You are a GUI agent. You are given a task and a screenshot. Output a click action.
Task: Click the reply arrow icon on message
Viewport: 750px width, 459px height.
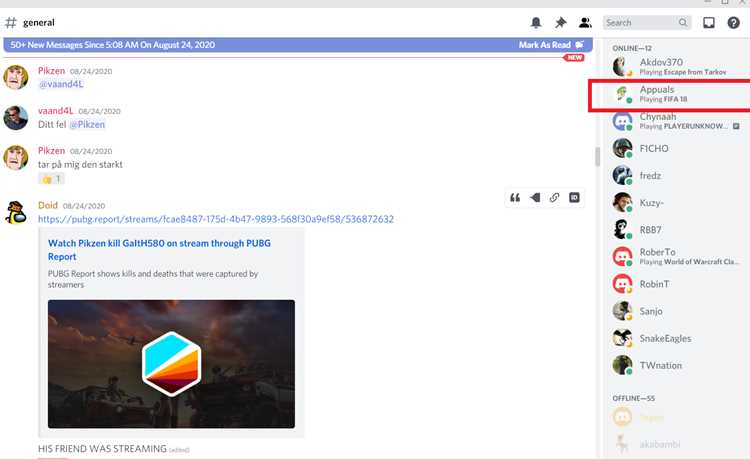tap(535, 197)
